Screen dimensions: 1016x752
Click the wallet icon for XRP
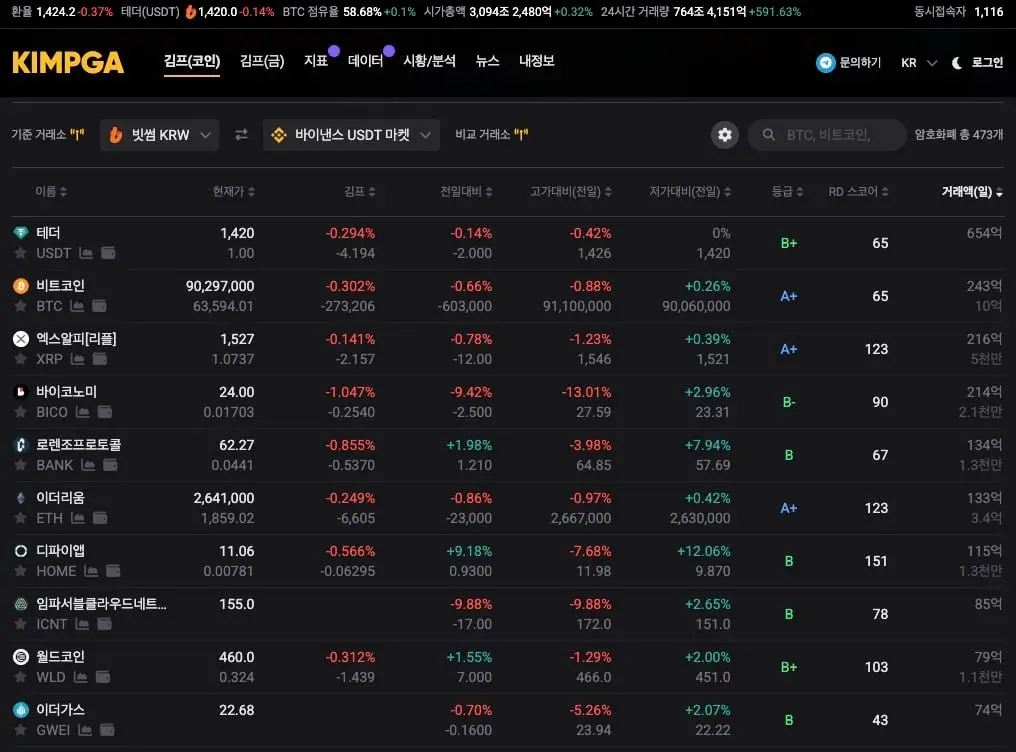click(100, 359)
